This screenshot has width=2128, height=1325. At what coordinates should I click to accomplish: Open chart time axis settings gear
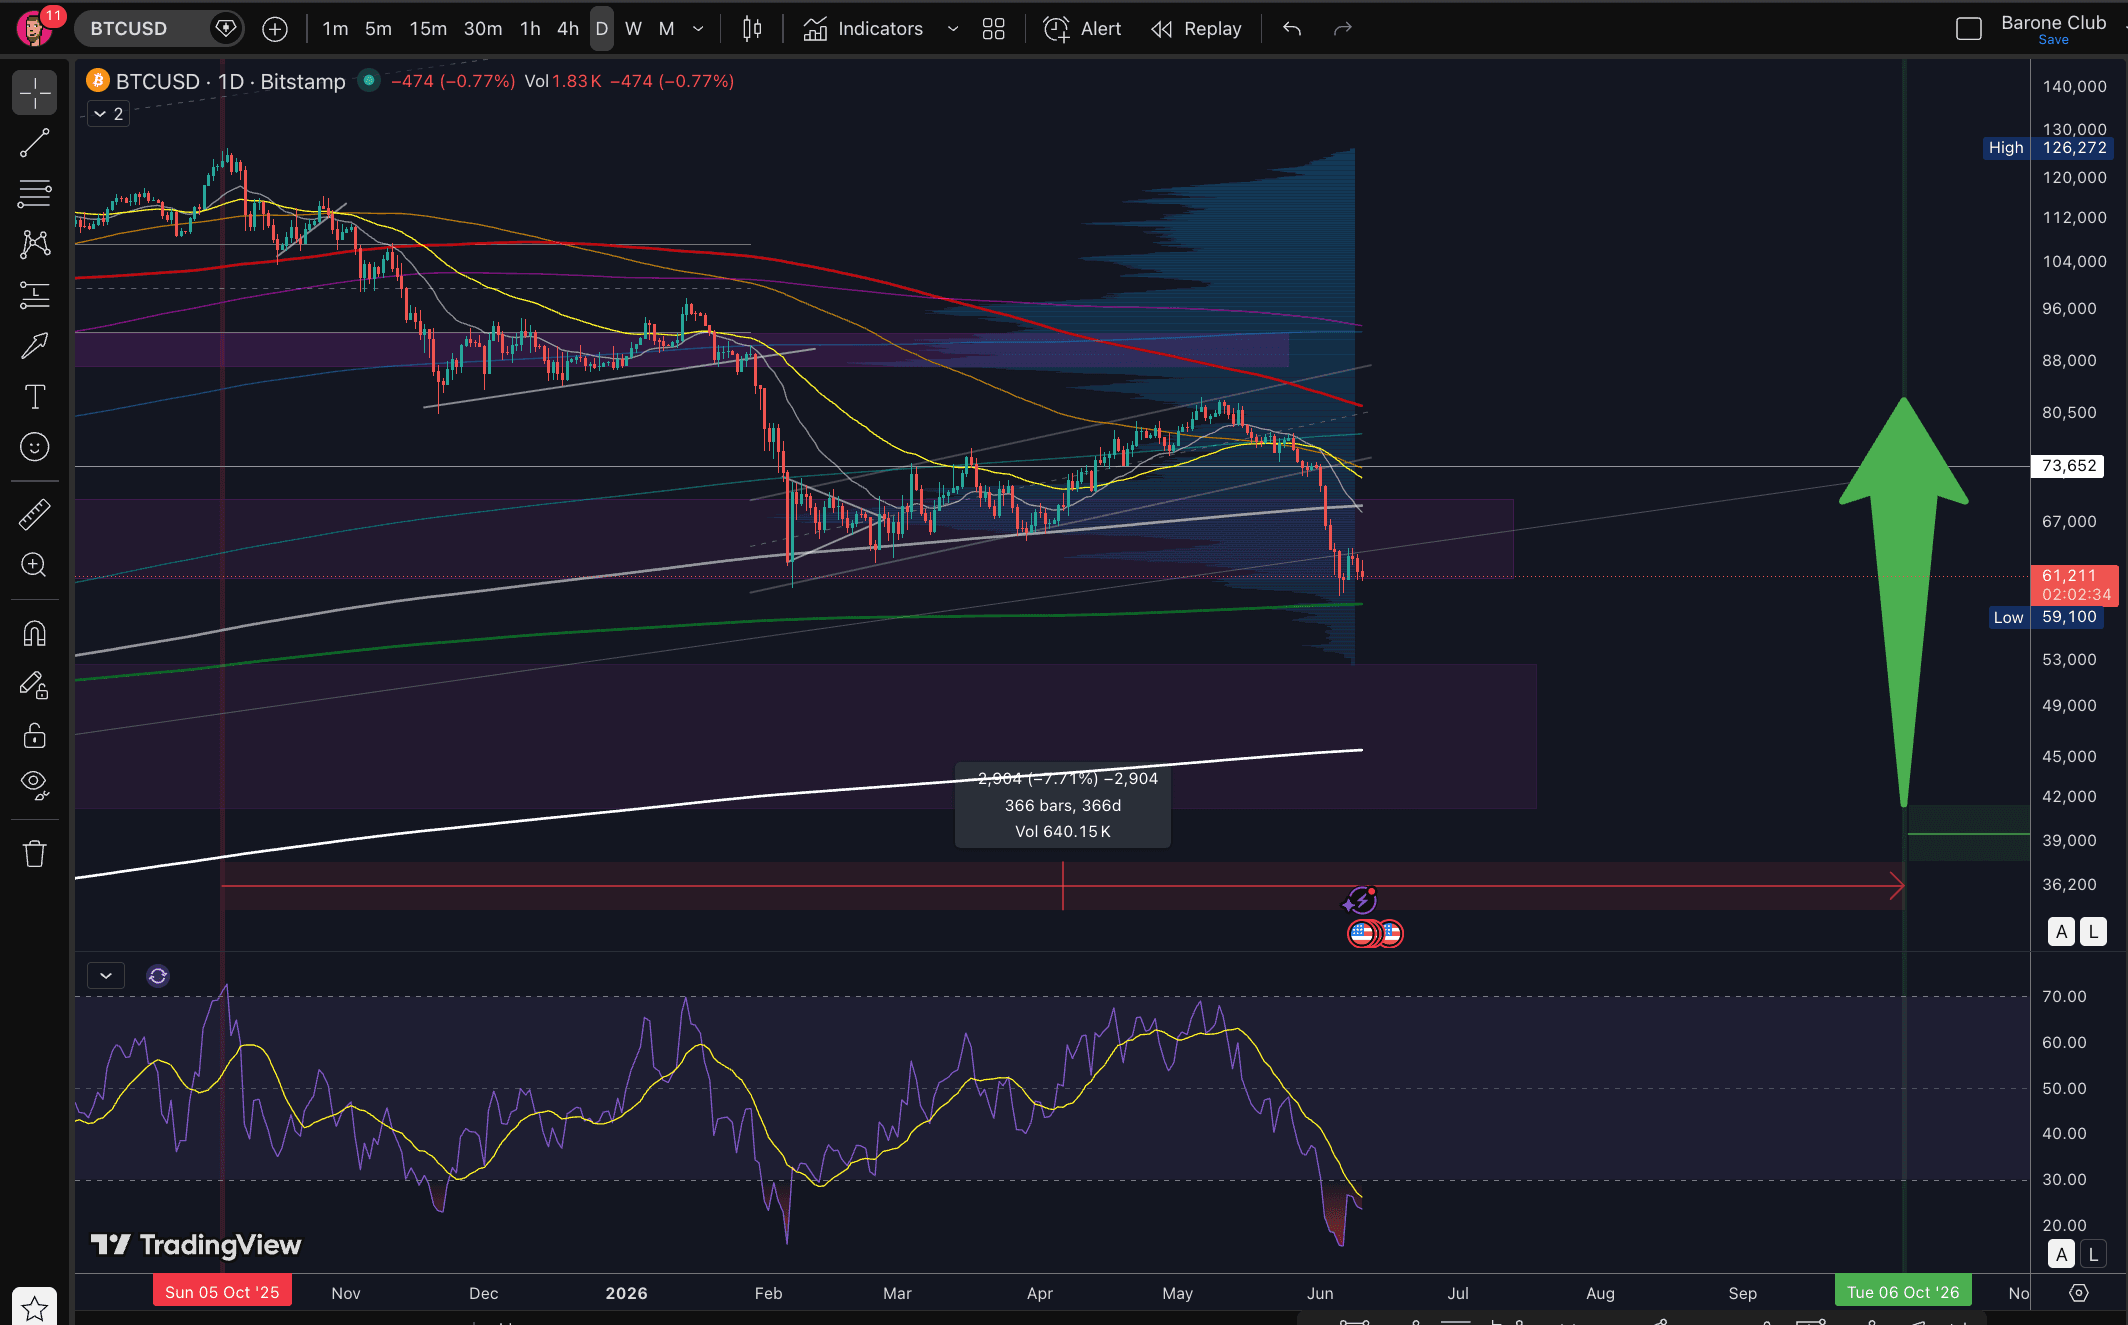pyautogui.click(x=2079, y=1293)
